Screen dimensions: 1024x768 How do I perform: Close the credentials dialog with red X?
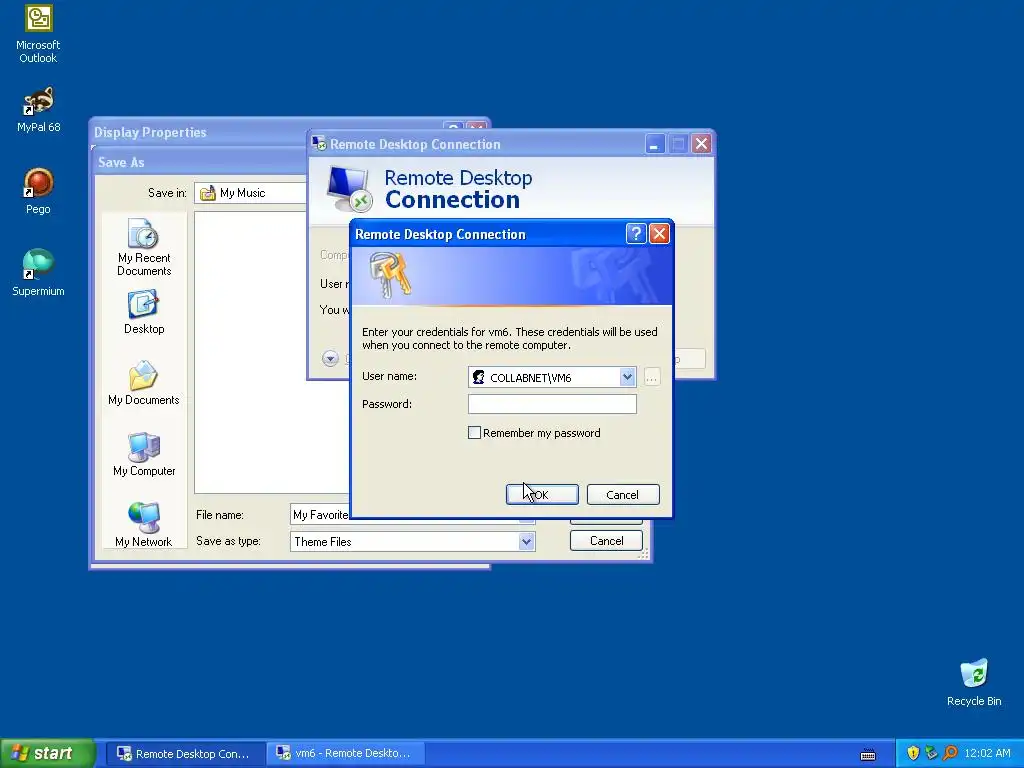[659, 234]
